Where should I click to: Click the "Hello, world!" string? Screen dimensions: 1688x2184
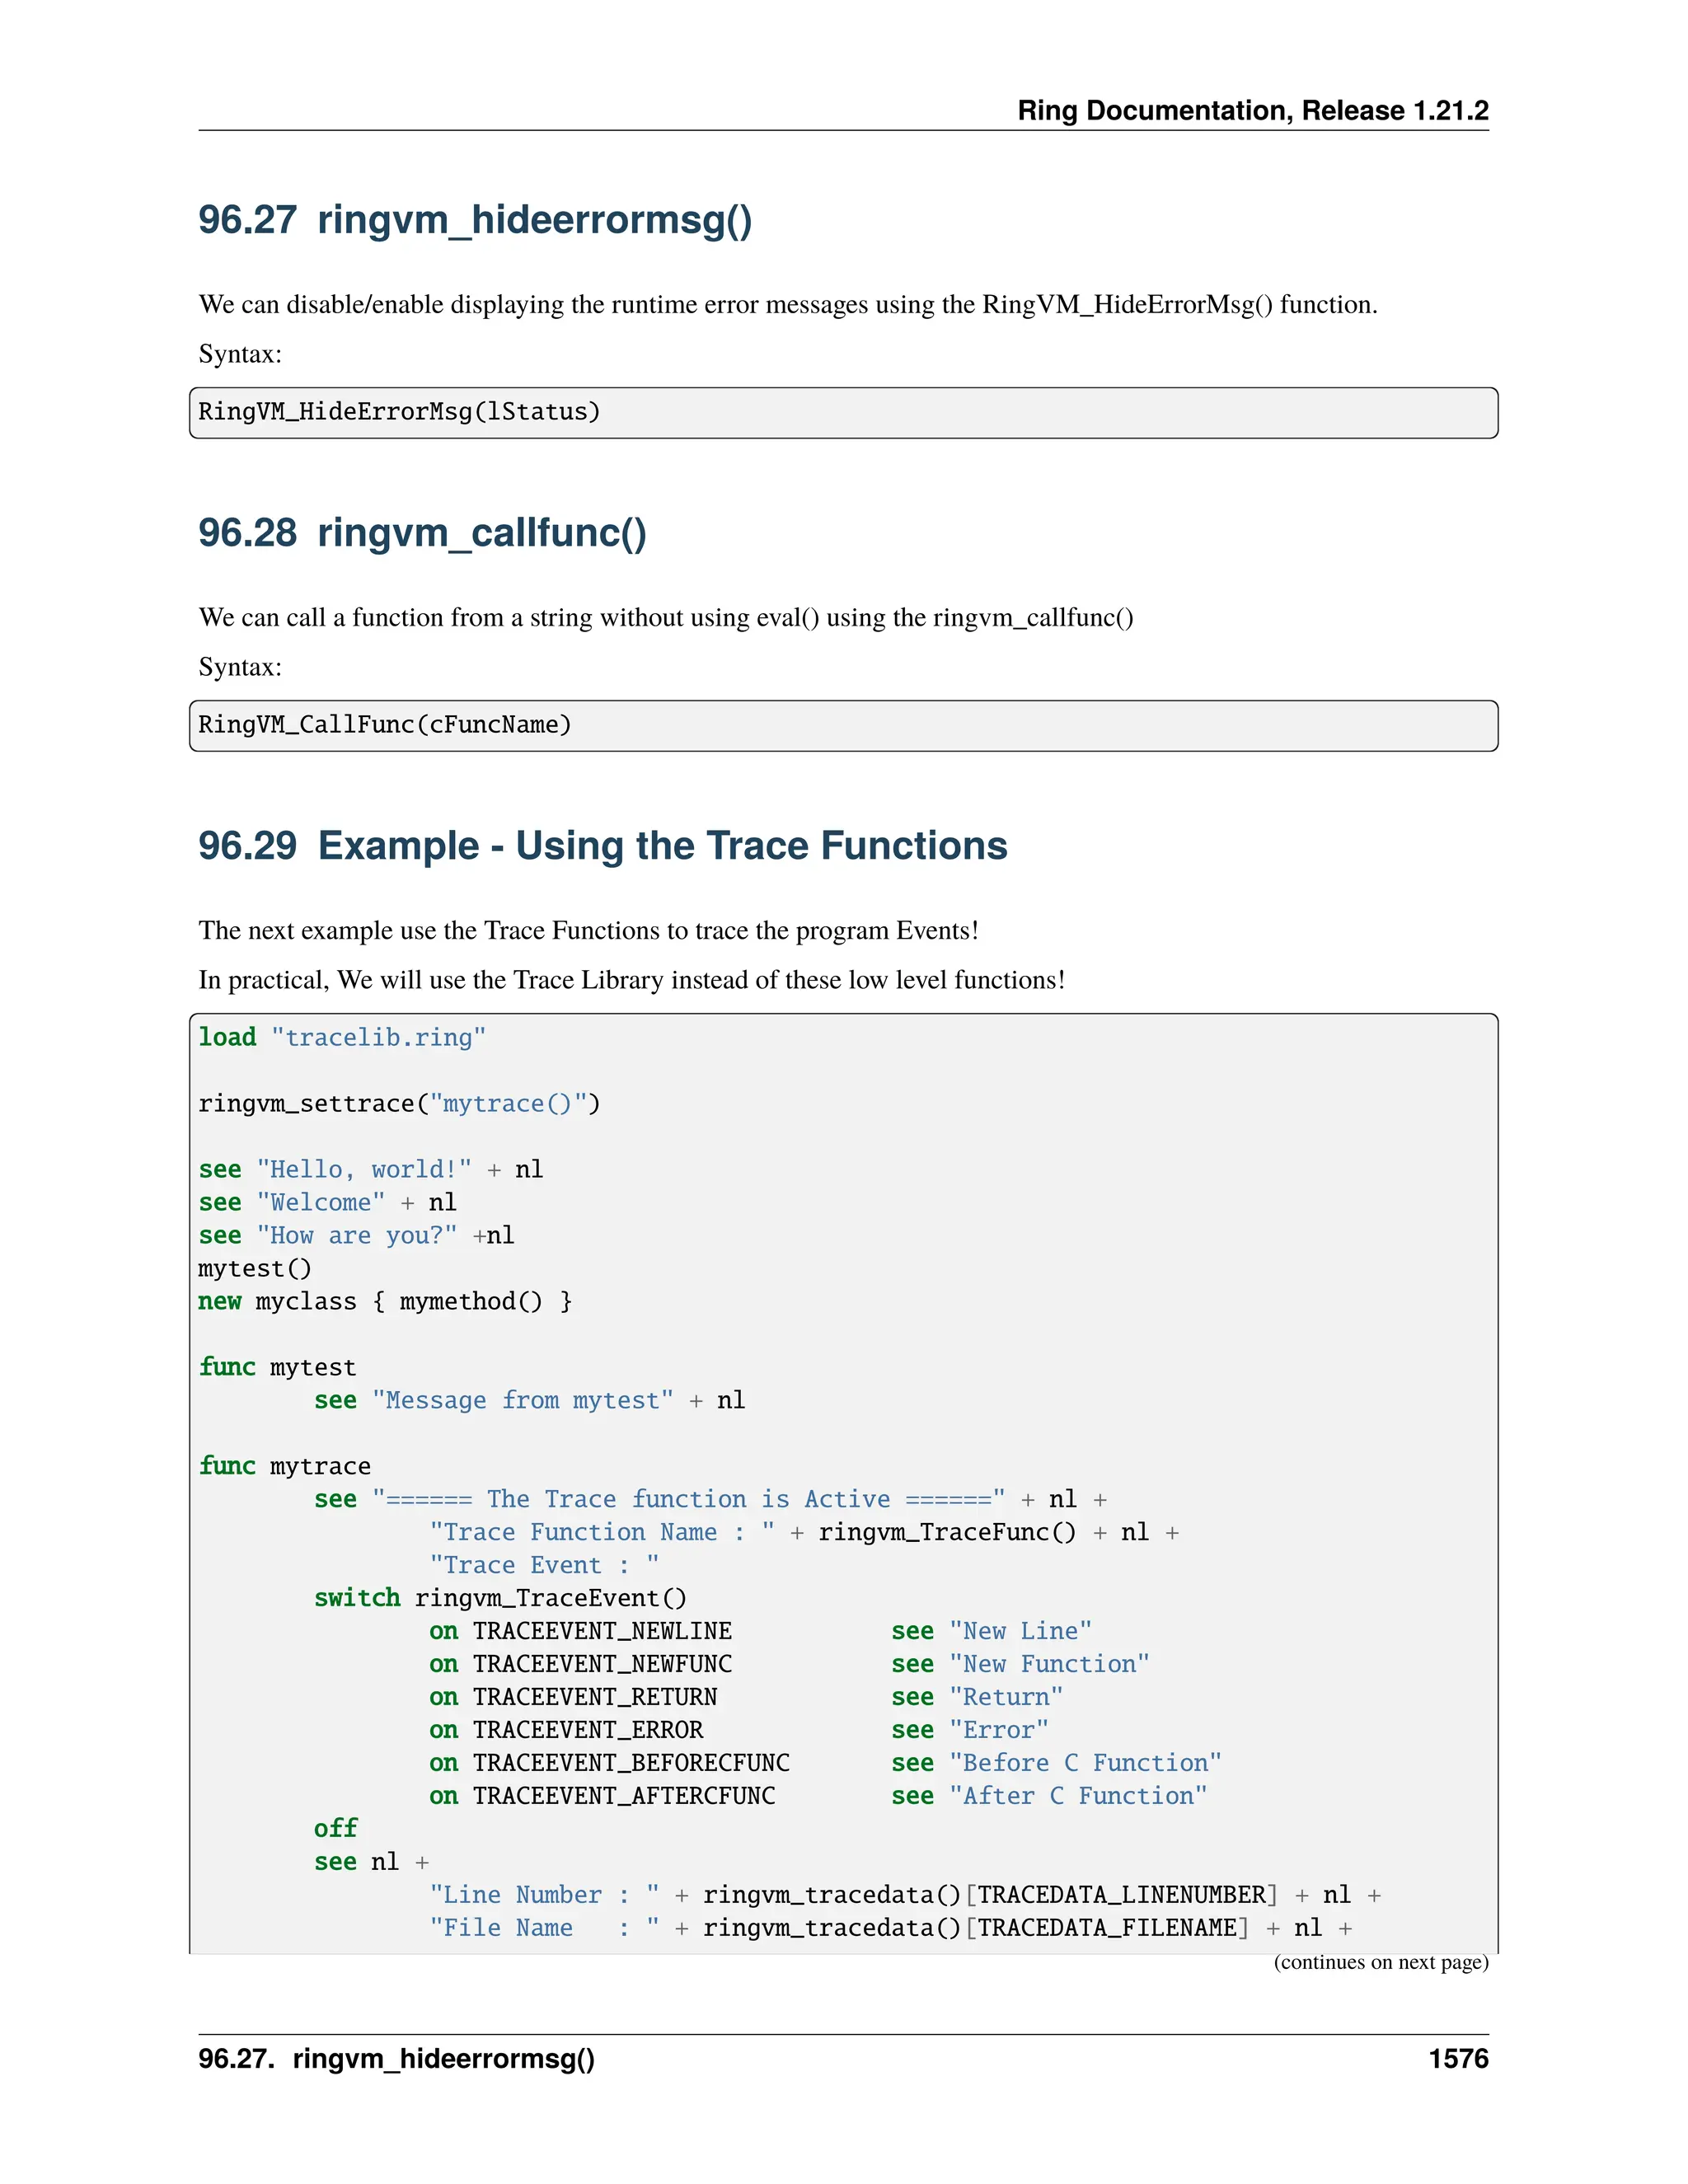coord(364,1170)
